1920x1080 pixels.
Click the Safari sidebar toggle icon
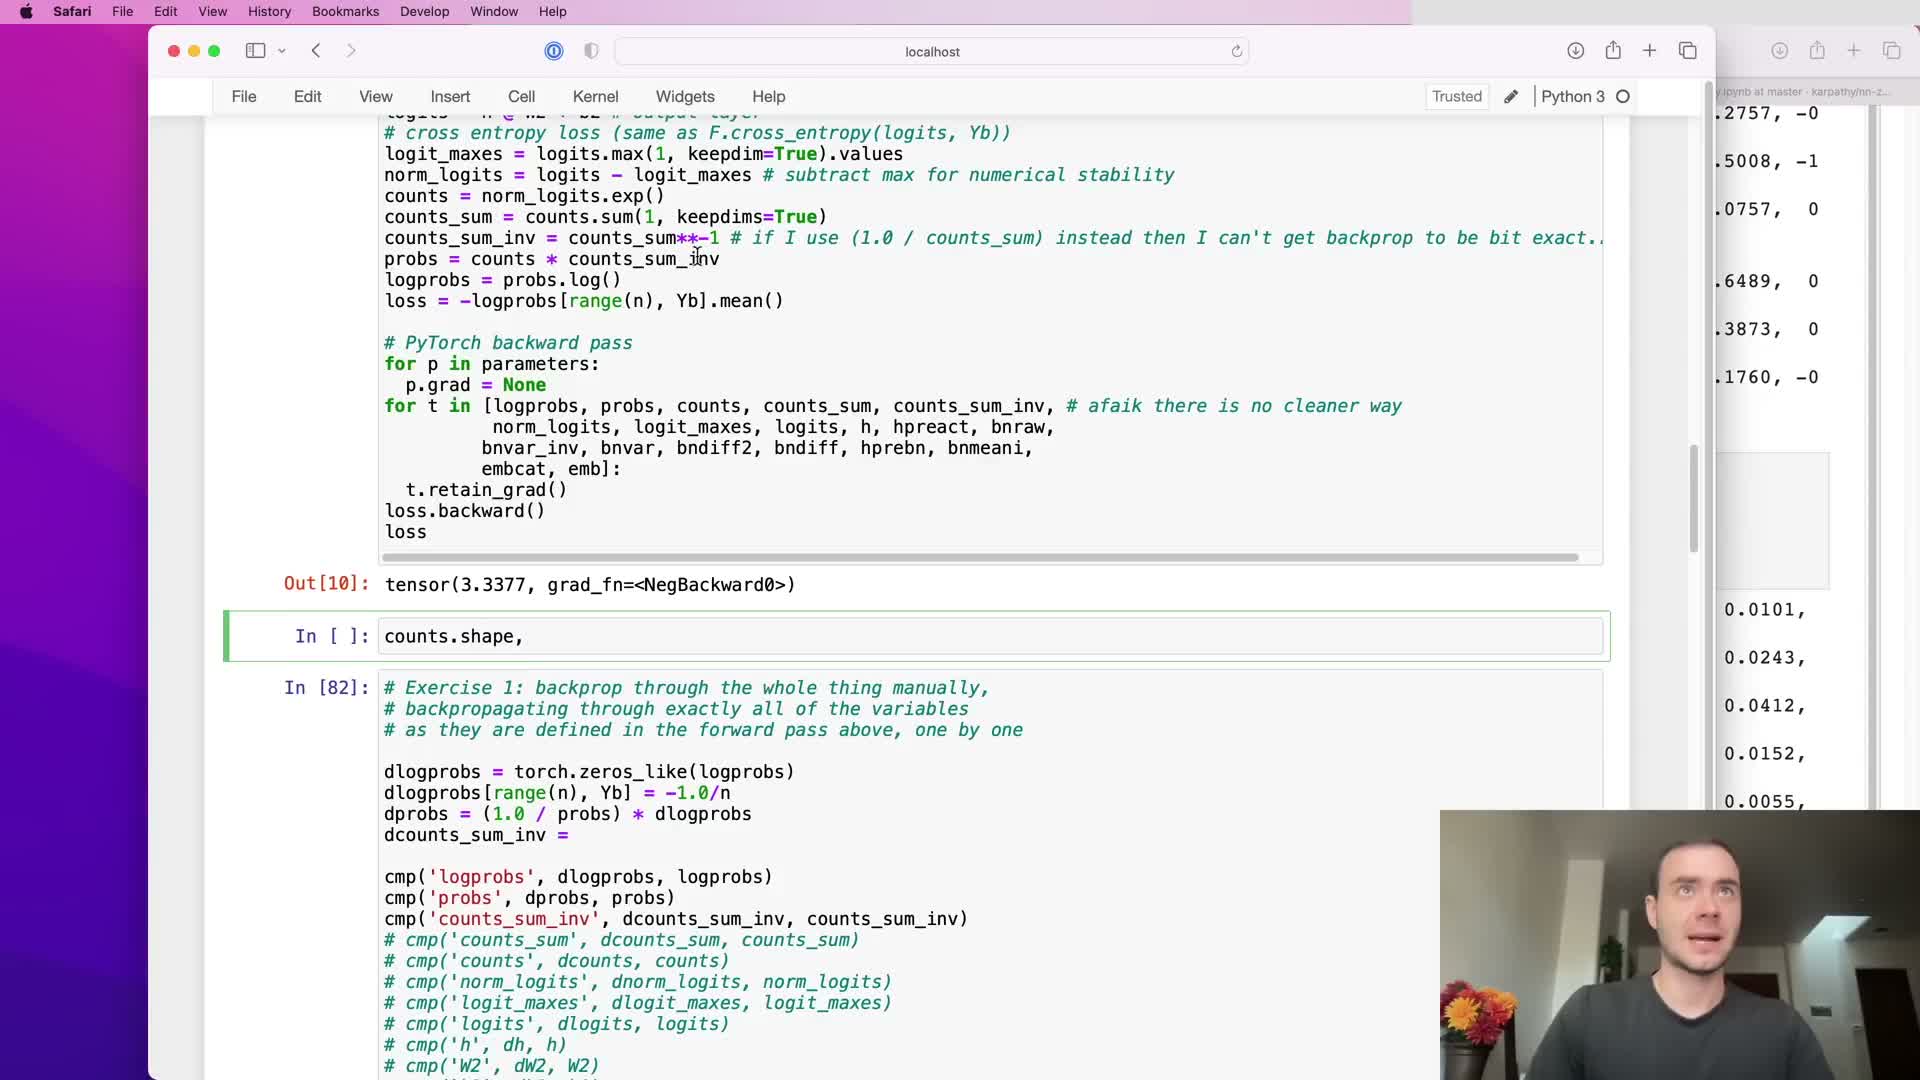255,51
